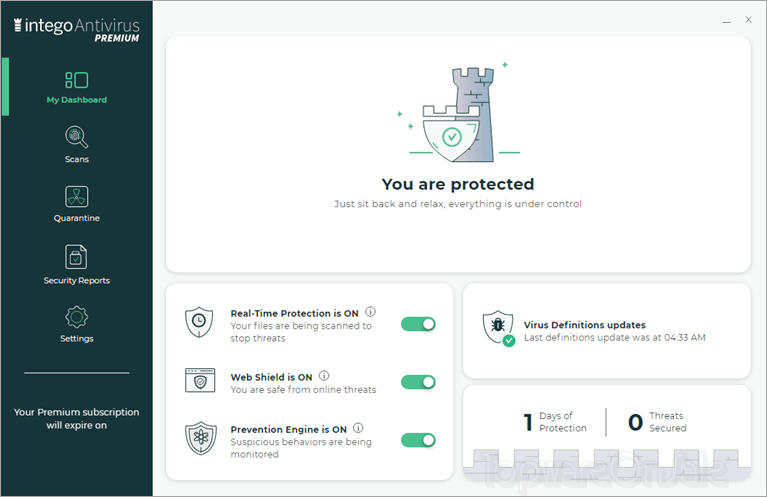Click the Virus Definitions updates heading
The height and width of the screenshot is (497, 767).
point(585,325)
